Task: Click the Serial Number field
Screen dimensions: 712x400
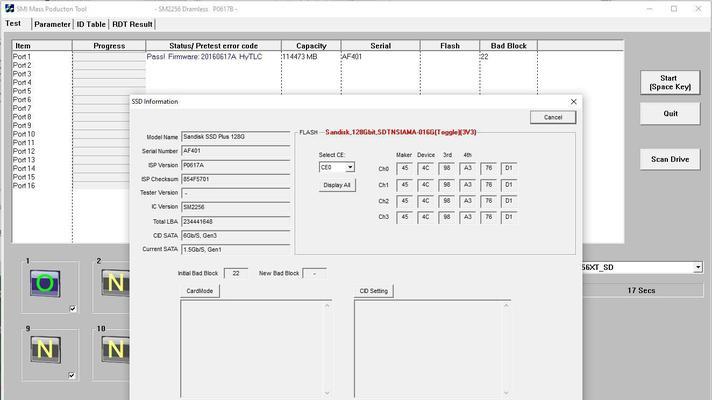Action: point(235,151)
